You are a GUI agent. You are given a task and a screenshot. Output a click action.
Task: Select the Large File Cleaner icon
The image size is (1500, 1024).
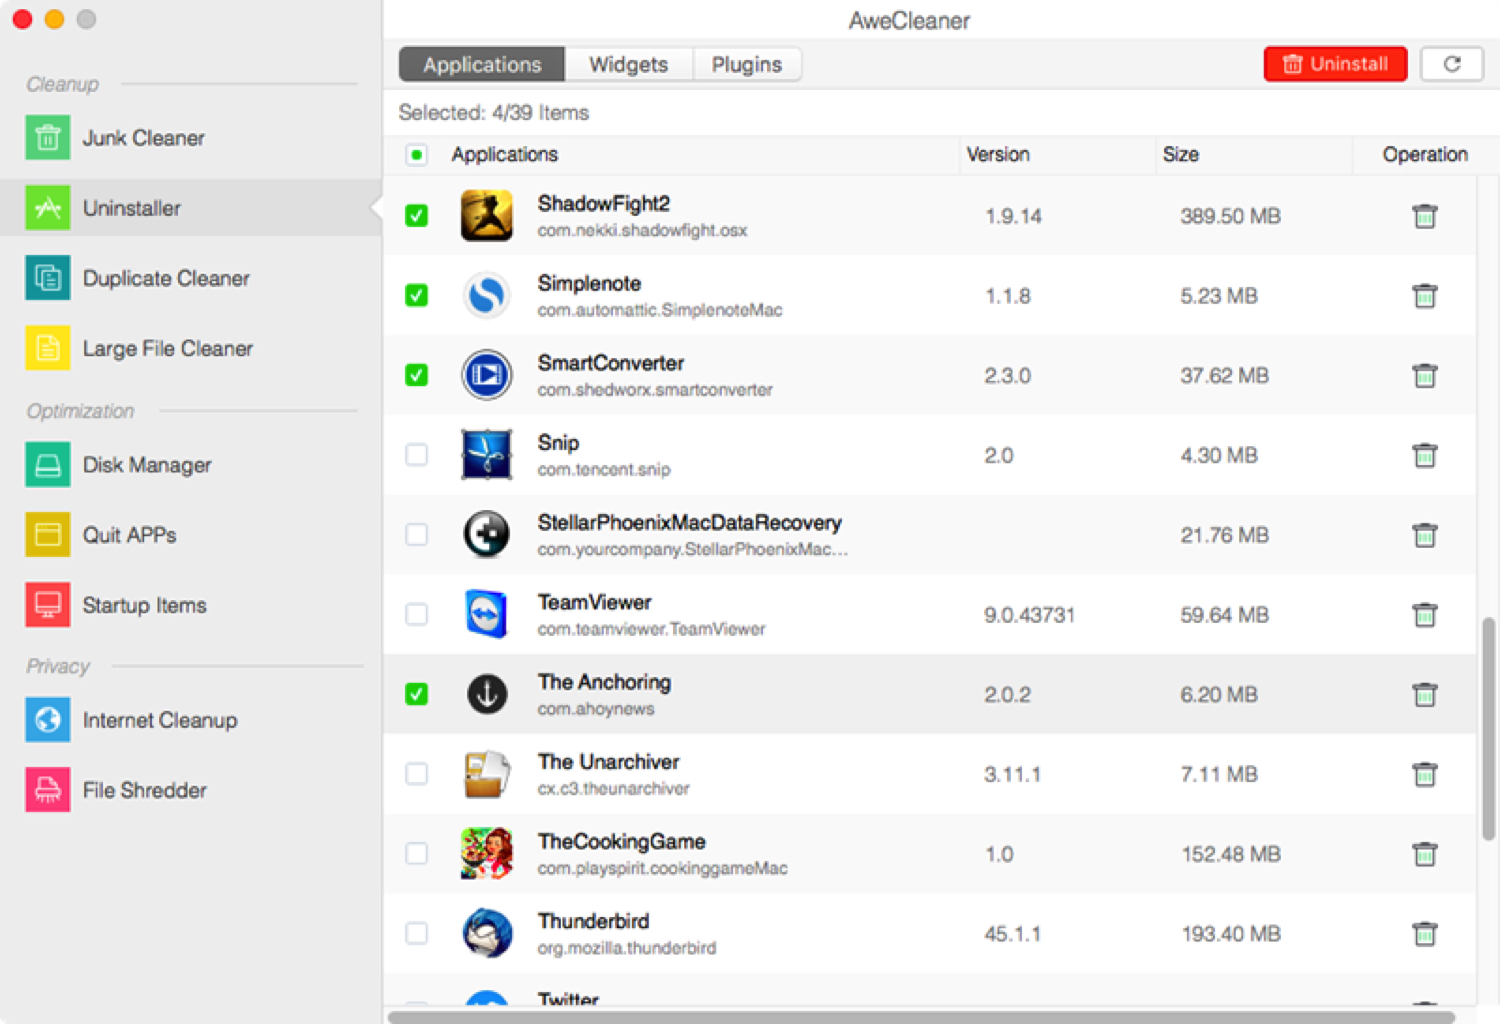tap(47, 348)
